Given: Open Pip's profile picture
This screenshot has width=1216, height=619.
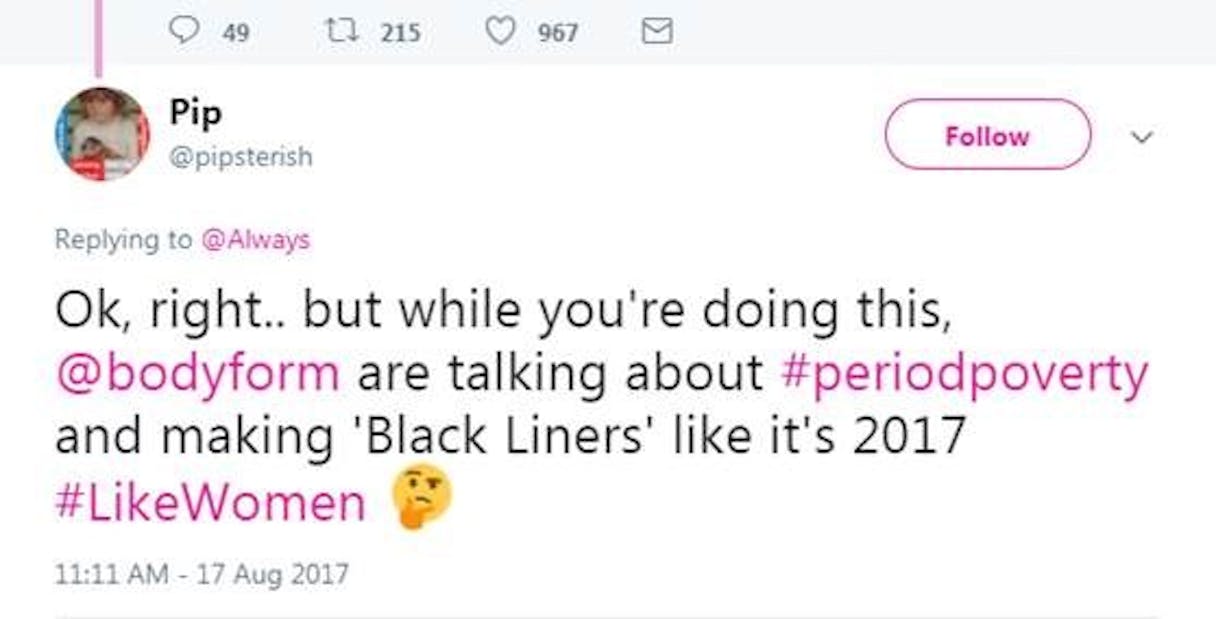Looking at the screenshot, I should pyautogui.click(x=101, y=133).
